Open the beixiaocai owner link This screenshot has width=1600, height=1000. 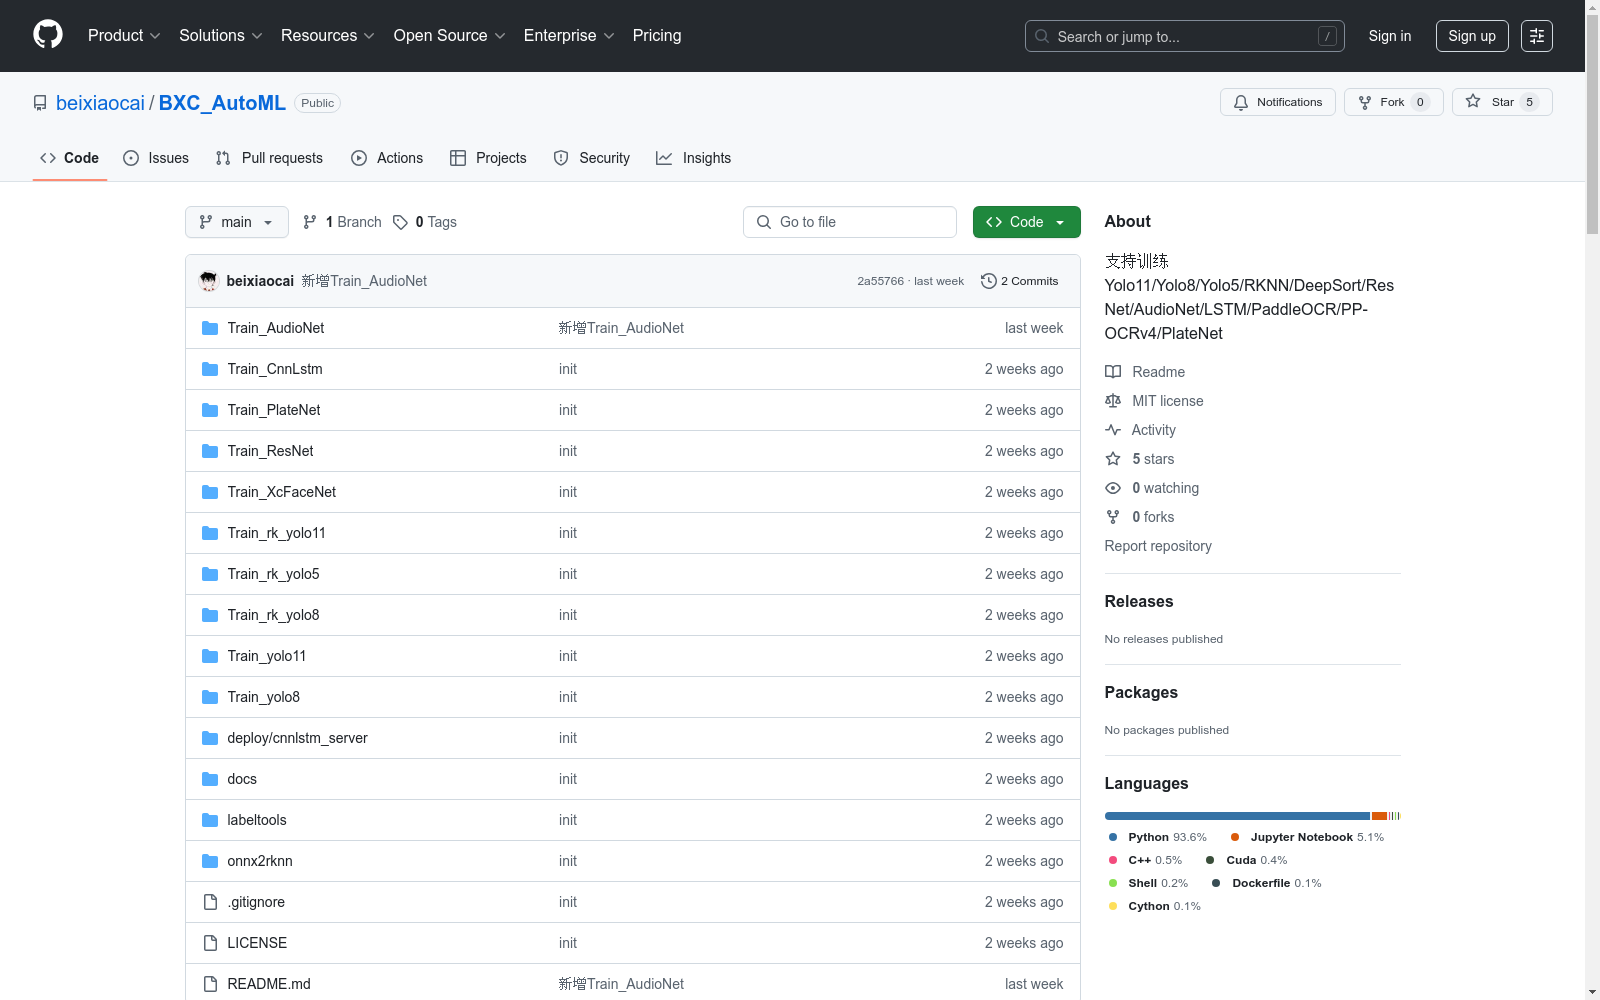[x=100, y=103]
